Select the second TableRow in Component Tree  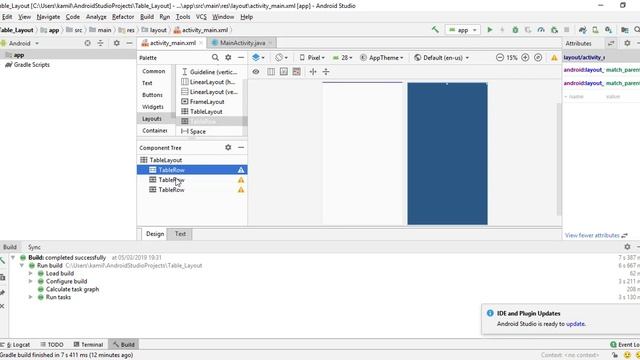(x=192, y=180)
